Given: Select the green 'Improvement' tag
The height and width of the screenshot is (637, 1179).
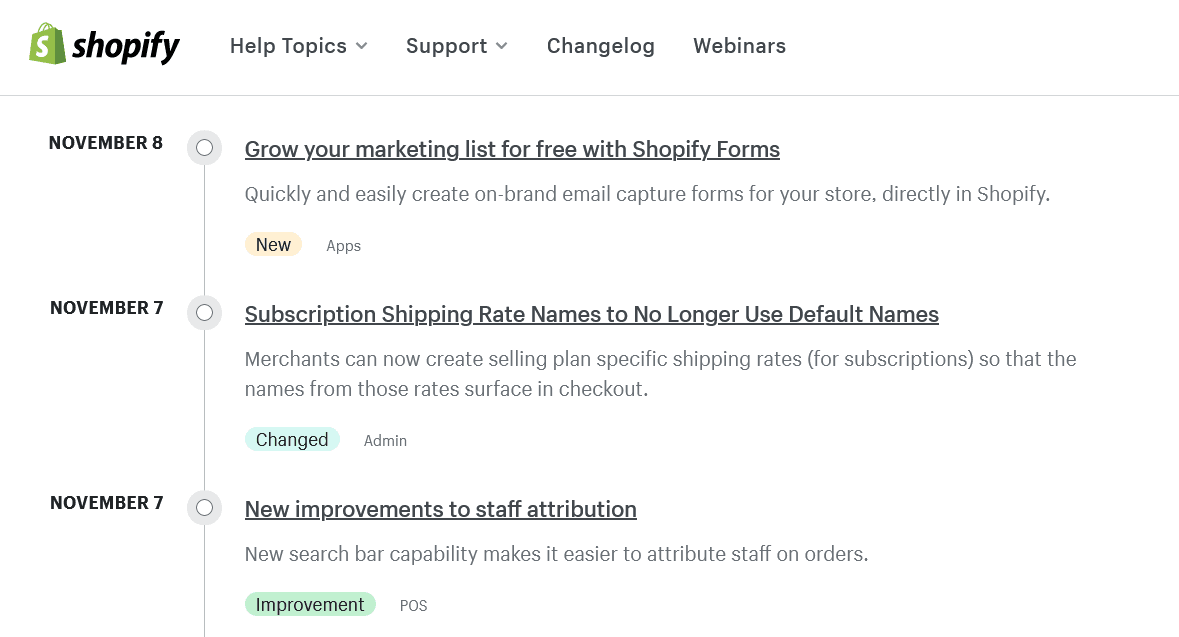Looking at the screenshot, I should coord(310,605).
